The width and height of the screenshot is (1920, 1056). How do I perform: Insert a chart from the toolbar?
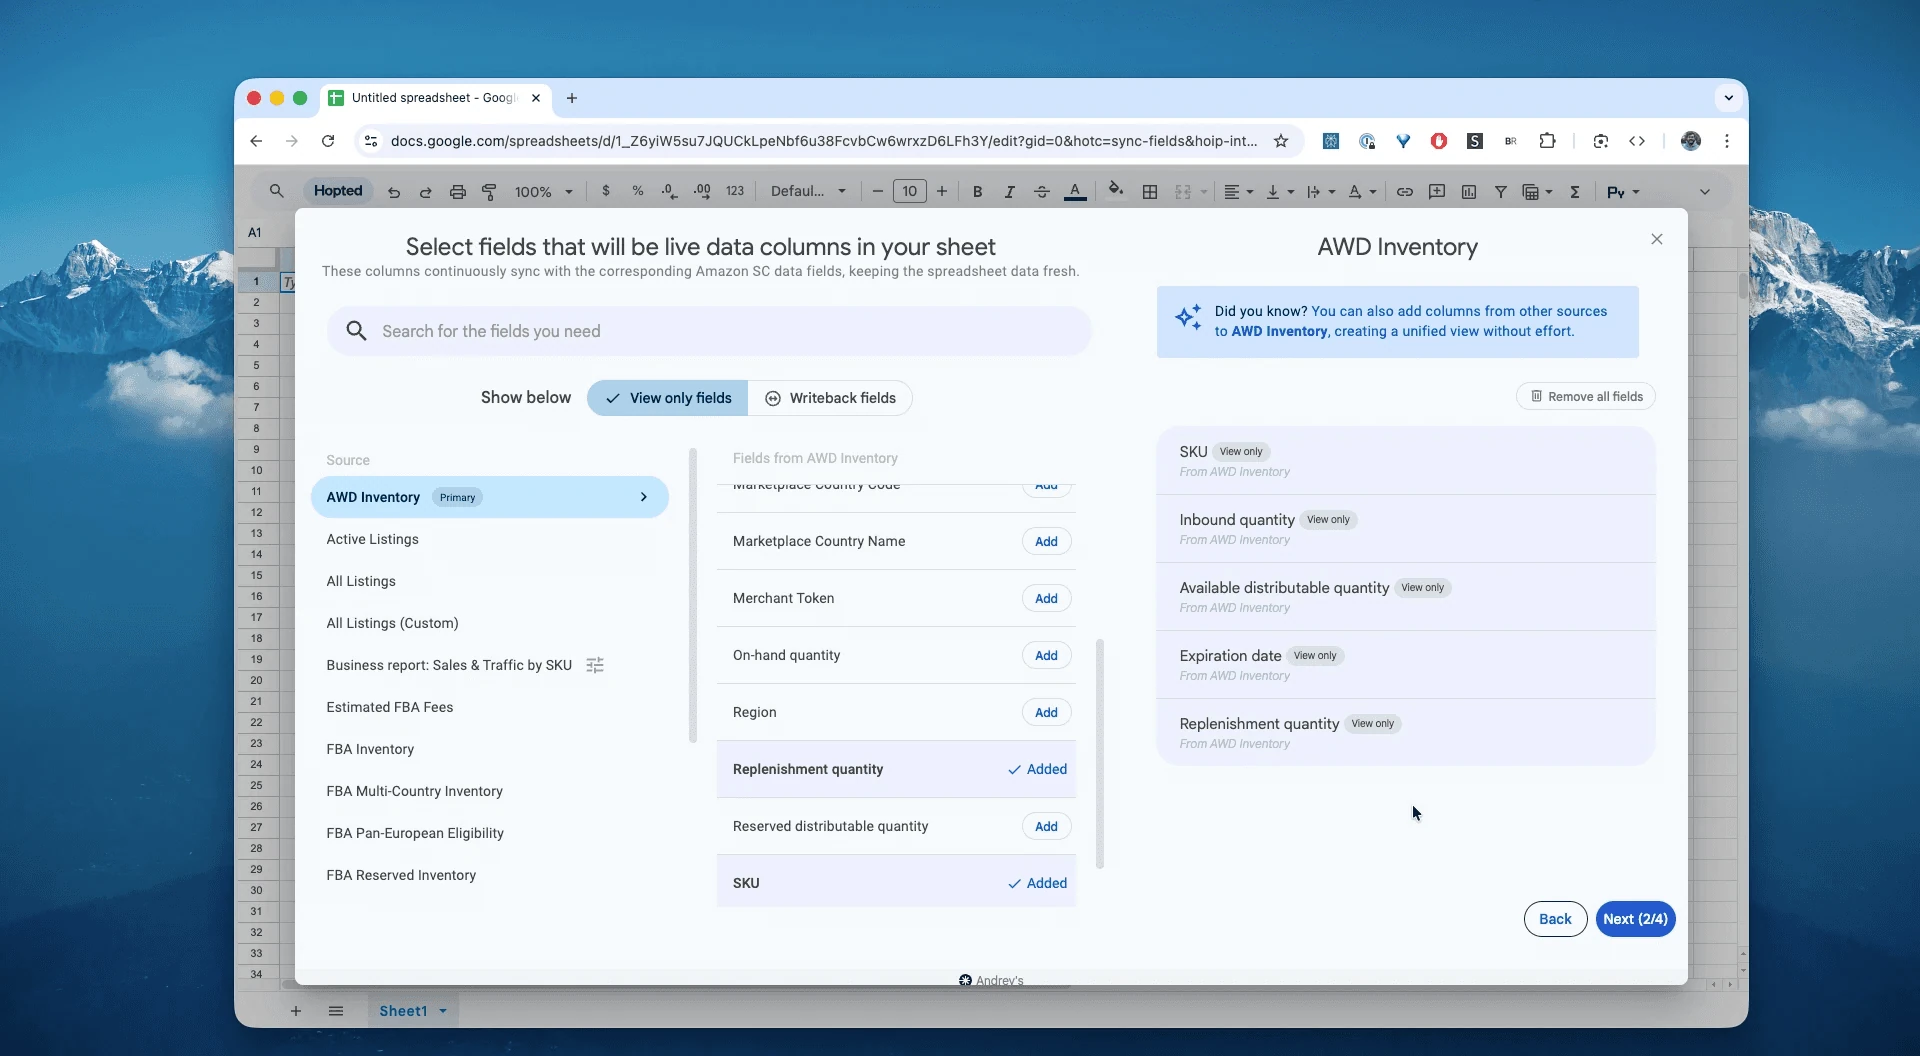[x=1469, y=192]
